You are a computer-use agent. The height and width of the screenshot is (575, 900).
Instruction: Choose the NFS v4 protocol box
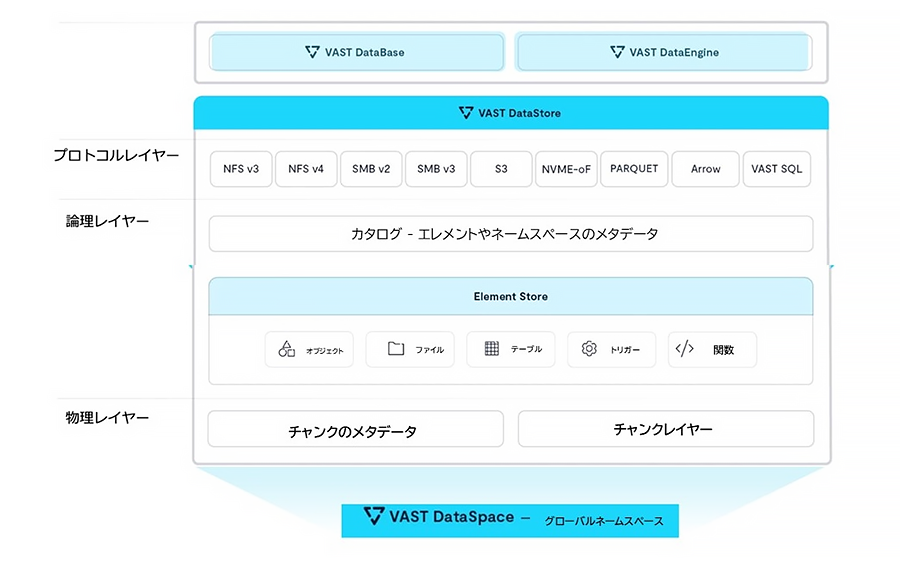pos(306,169)
